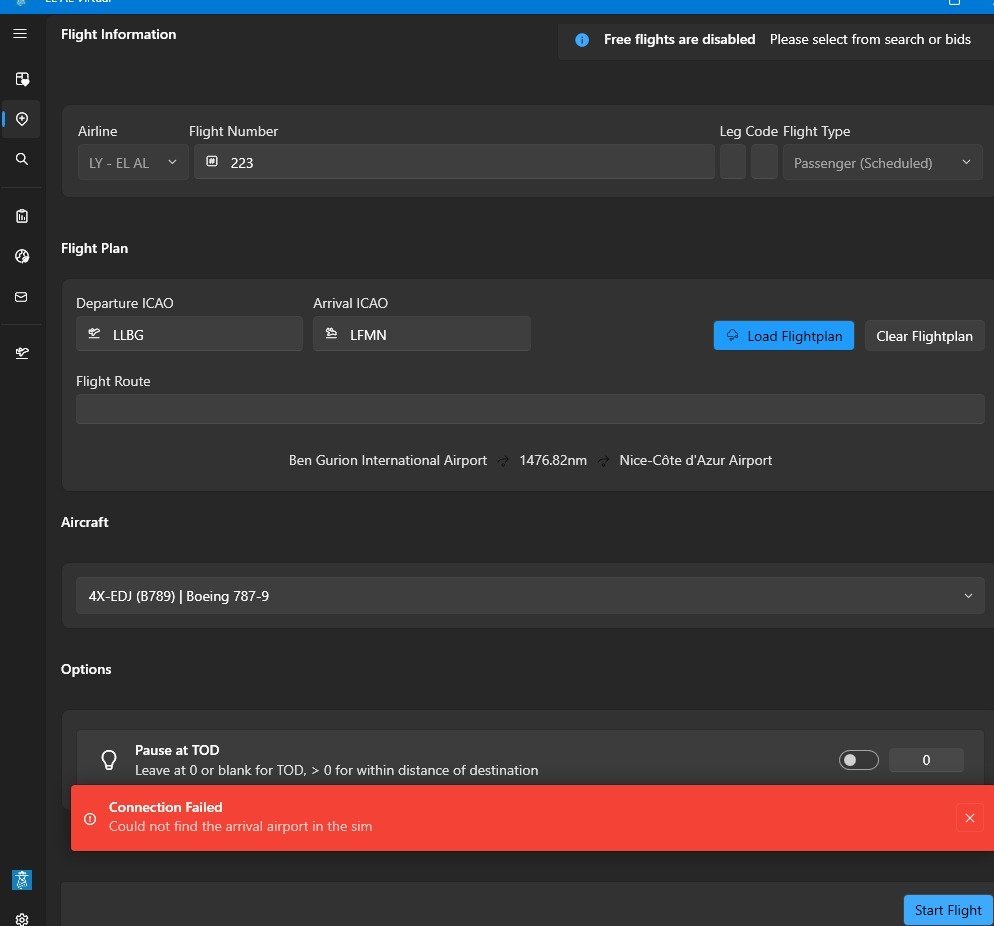Open the settings gear at sidebar bottom
The height and width of the screenshot is (926, 994).
pos(21,918)
